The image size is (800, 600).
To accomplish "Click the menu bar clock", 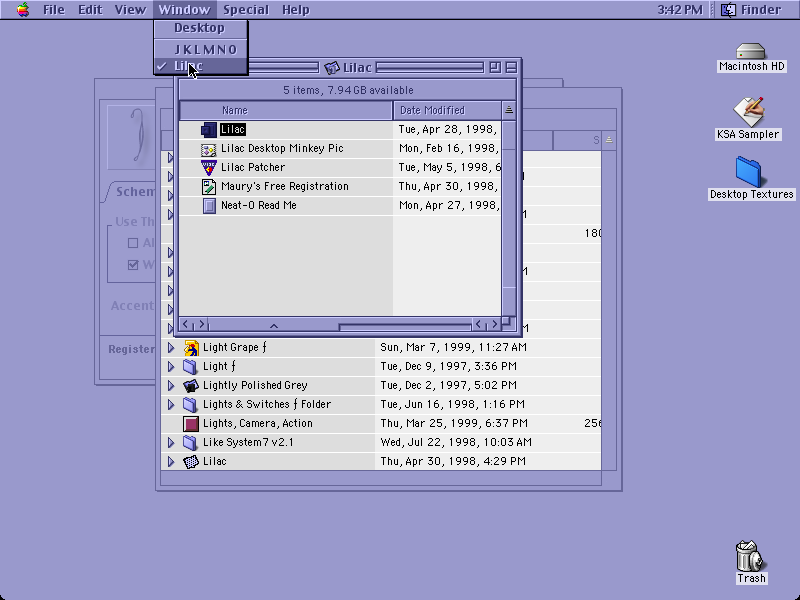I will 680,10.
